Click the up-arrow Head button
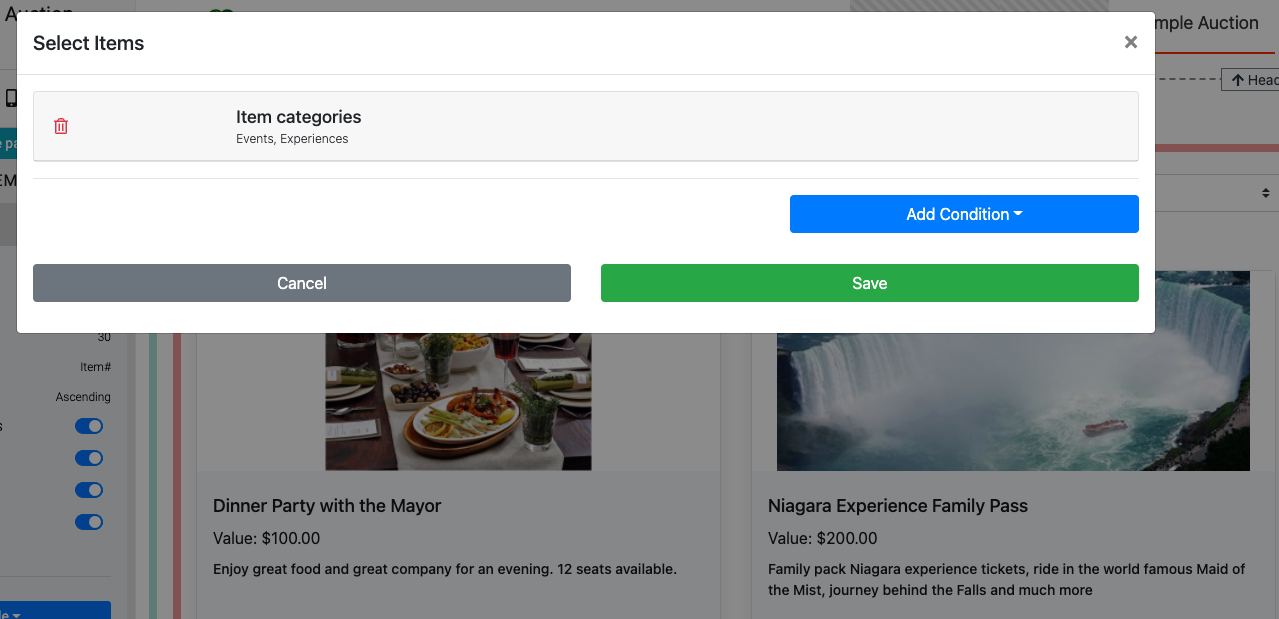Screen dimensions: 1279x619 point(1250,80)
